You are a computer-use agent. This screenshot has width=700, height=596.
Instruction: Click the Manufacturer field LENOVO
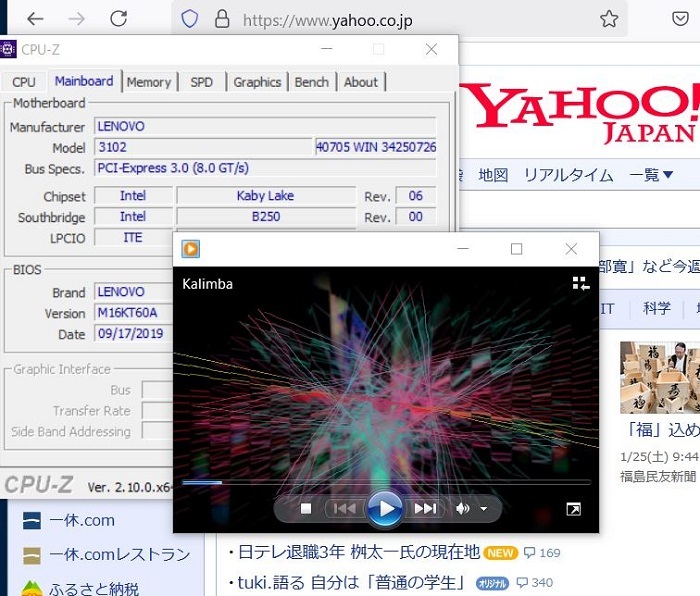coord(265,126)
